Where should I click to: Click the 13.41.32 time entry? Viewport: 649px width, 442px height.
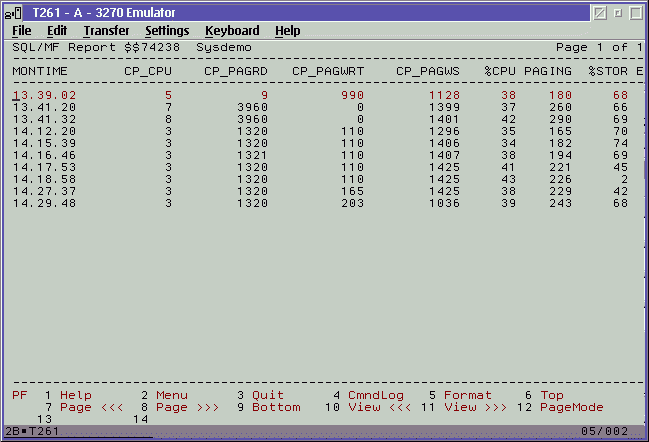tap(44, 119)
